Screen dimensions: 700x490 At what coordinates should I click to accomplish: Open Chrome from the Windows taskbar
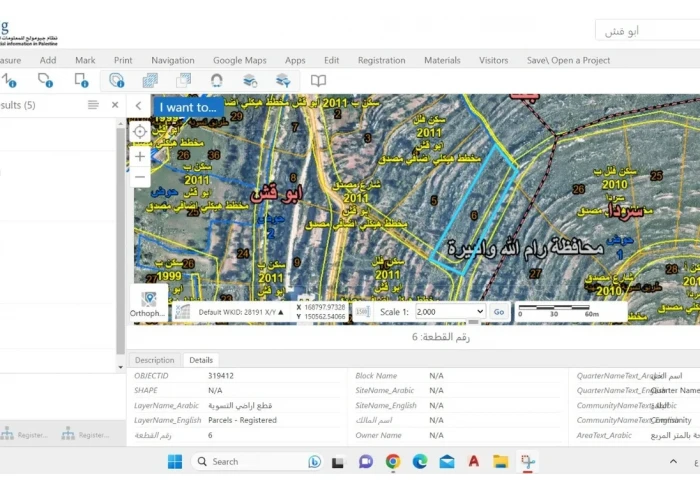point(393,461)
